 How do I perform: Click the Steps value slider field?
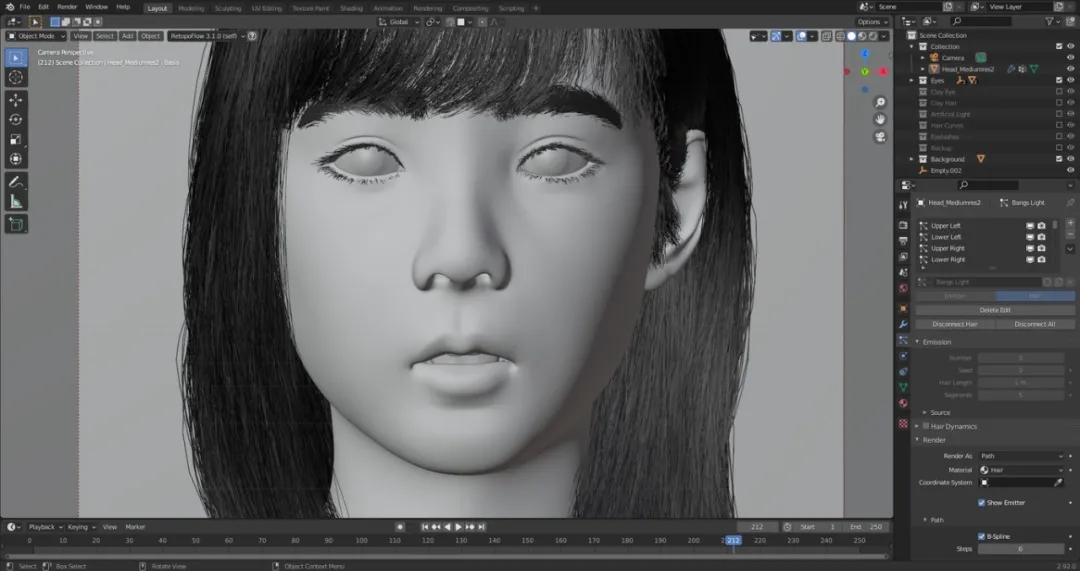pyautogui.click(x=1021, y=549)
